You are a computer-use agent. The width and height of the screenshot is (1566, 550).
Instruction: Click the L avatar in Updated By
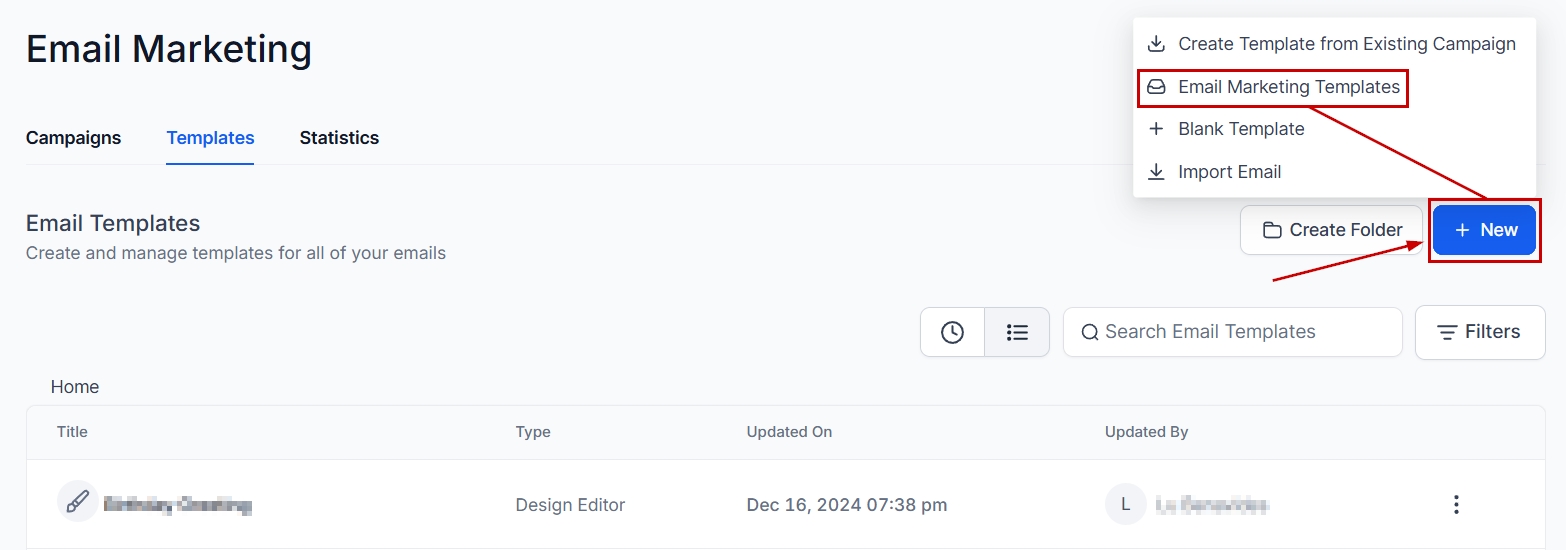(1125, 504)
